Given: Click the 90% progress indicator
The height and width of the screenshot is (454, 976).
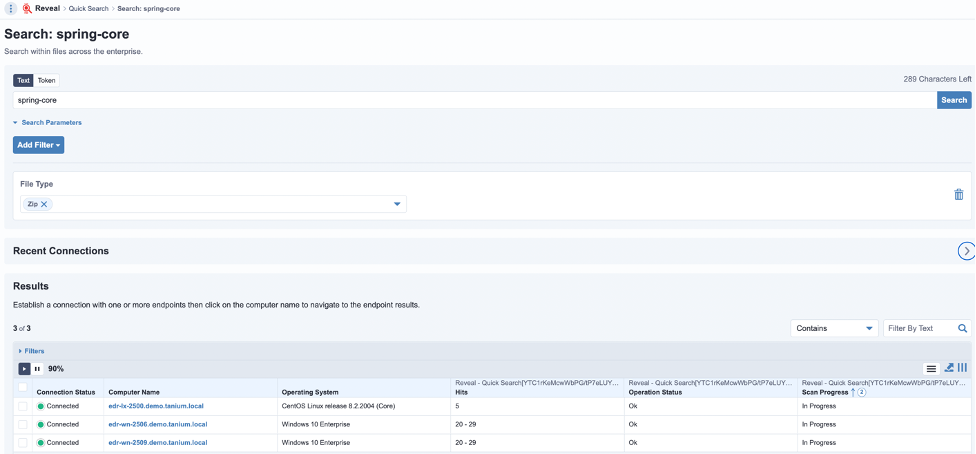Looking at the screenshot, I should 56,369.
